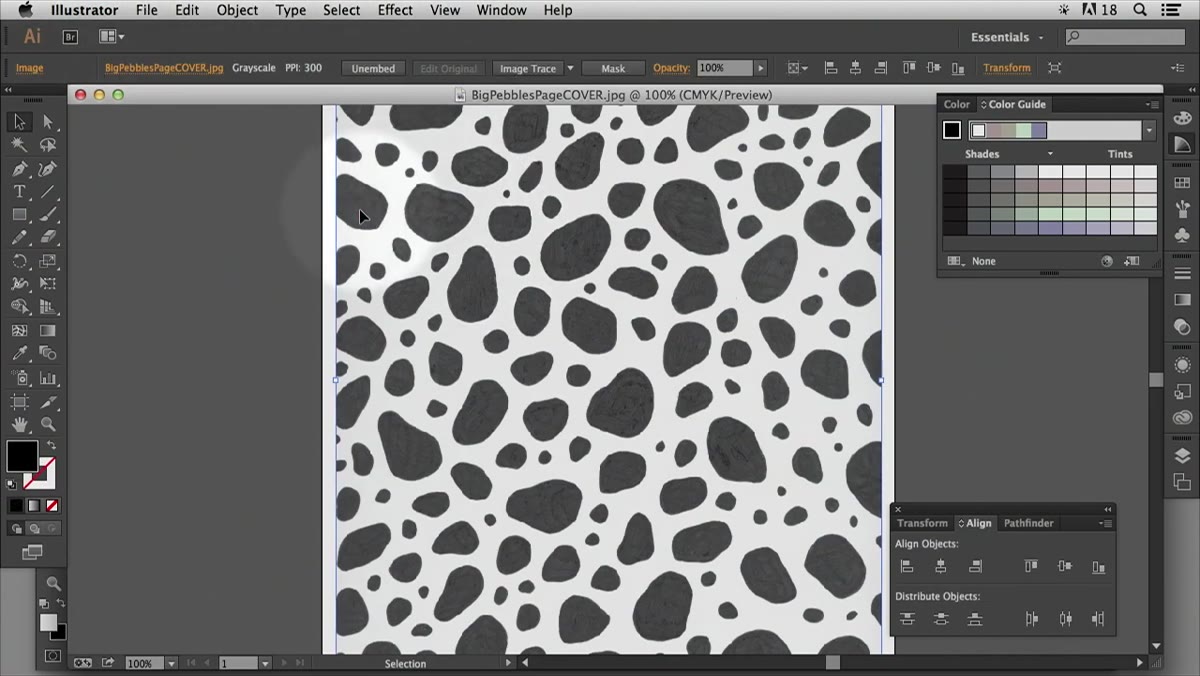Expand the Opacity slider arrow
This screenshot has width=1200, height=676.
tap(760, 68)
